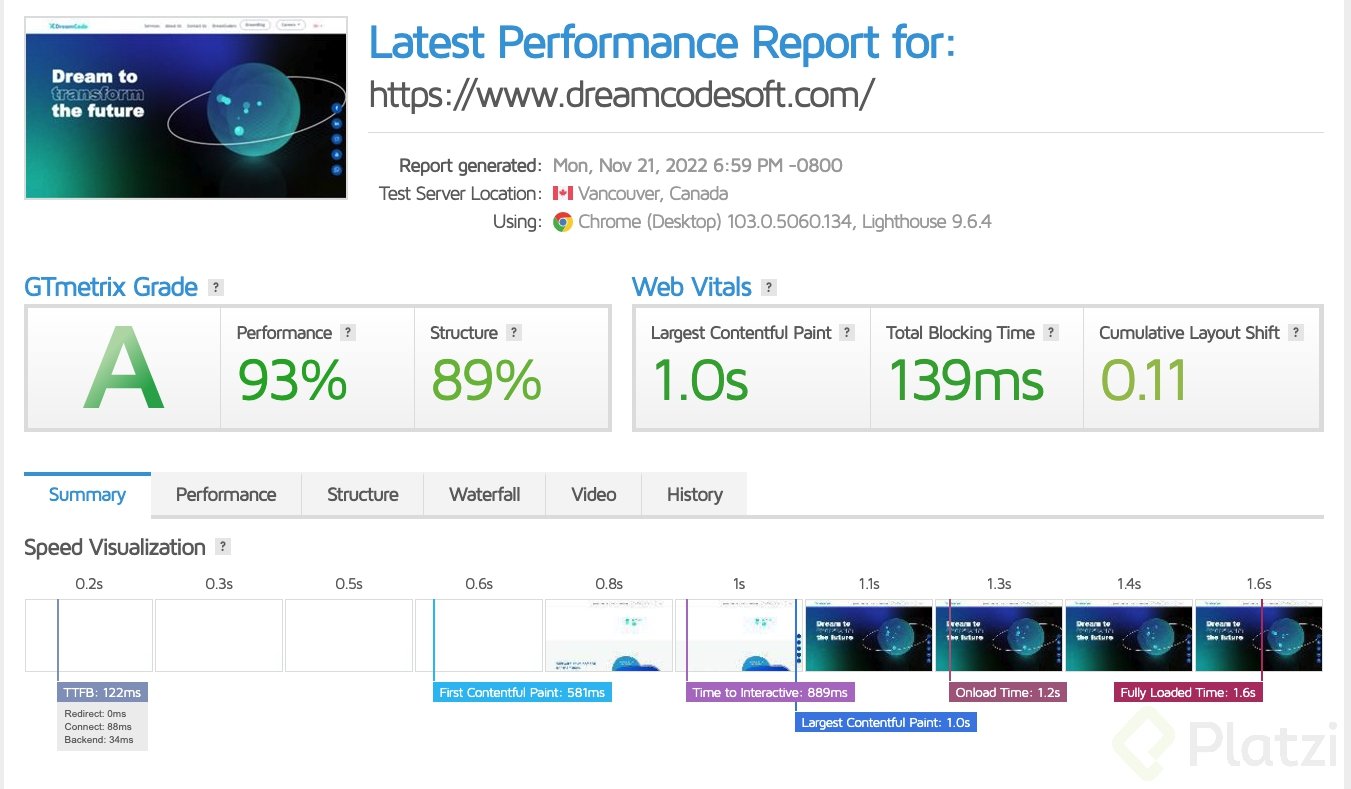Viewport: 1351px width, 789px height.
Task: Click the 0.3s filmstrip frame
Action: (219, 635)
